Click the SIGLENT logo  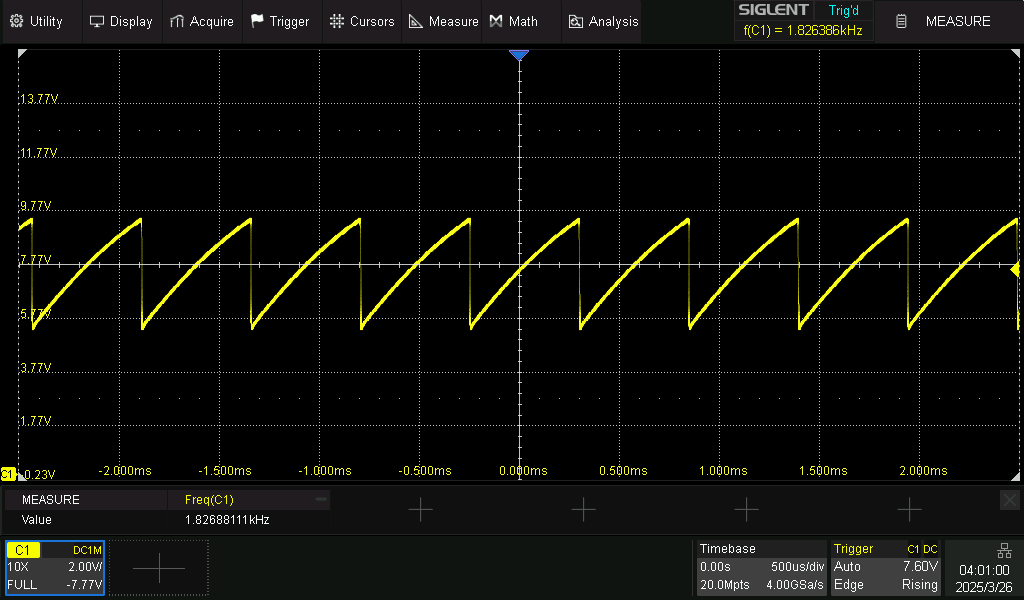coord(773,10)
